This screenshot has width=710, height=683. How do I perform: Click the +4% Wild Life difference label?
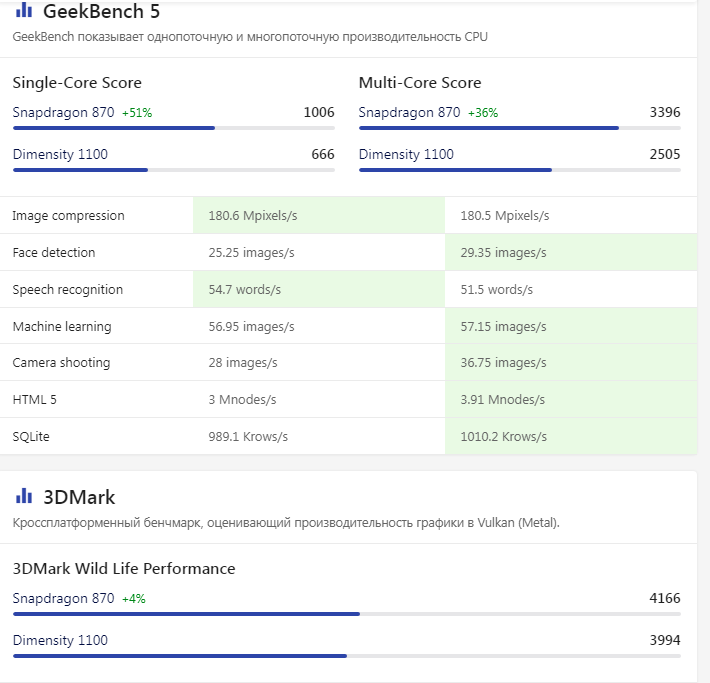134,599
